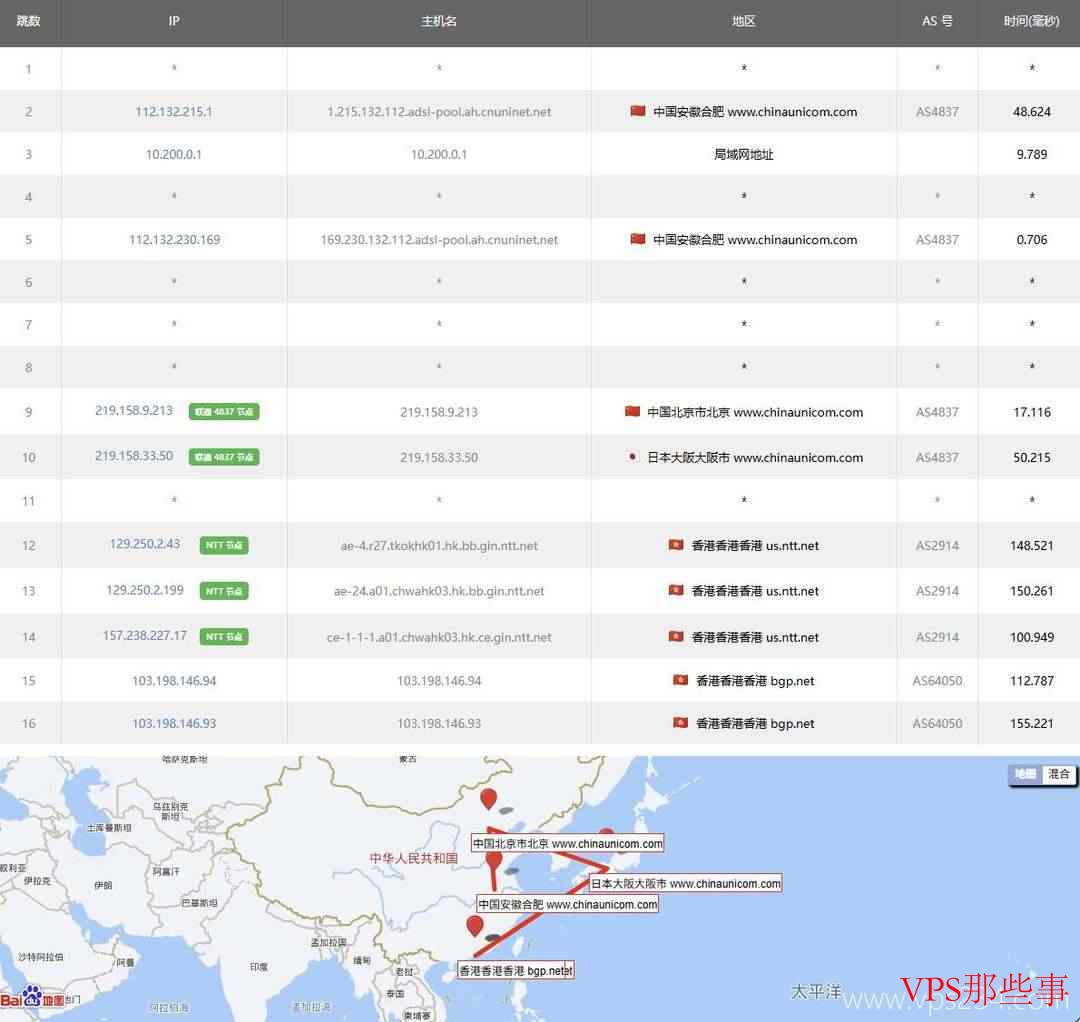1080x1022 pixels.
Task: Open IP link 103.198.146.94 in IP column
Action: tap(174, 680)
